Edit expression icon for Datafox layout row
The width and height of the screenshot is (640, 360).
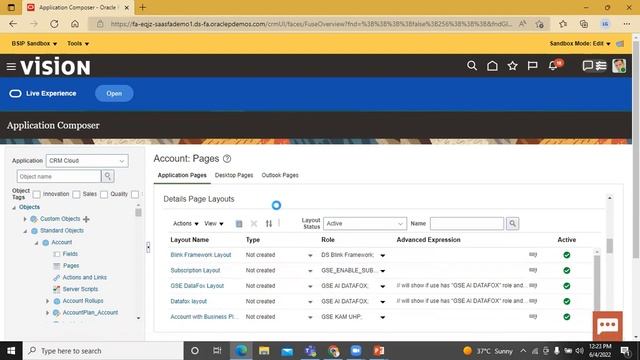(x=533, y=301)
